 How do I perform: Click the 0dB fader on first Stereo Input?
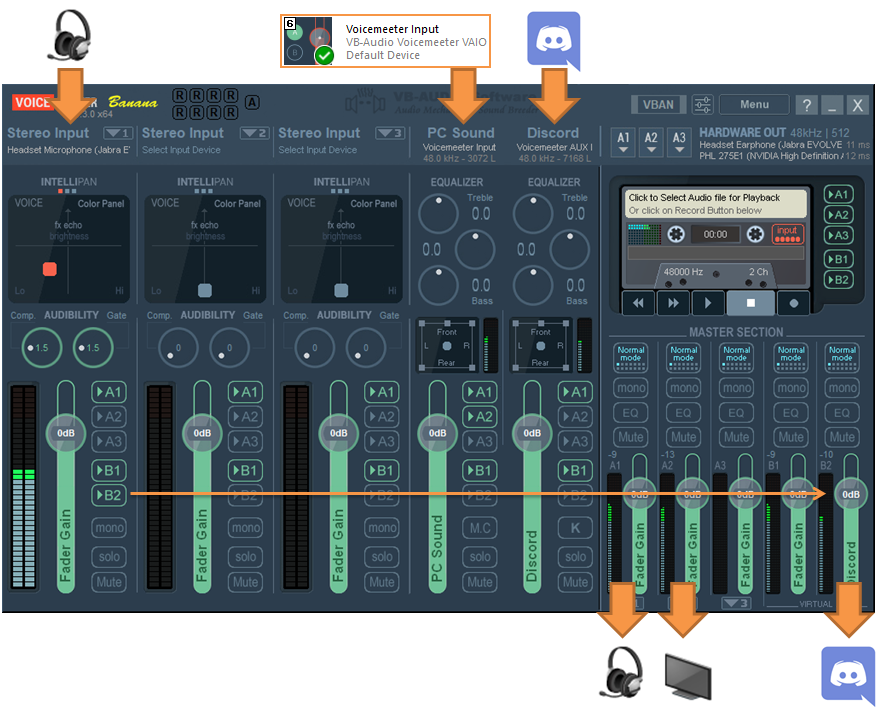click(x=66, y=433)
